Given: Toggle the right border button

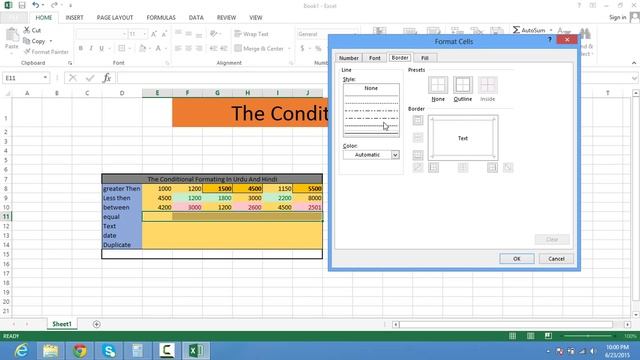Looking at the screenshot, I should (x=492, y=167).
